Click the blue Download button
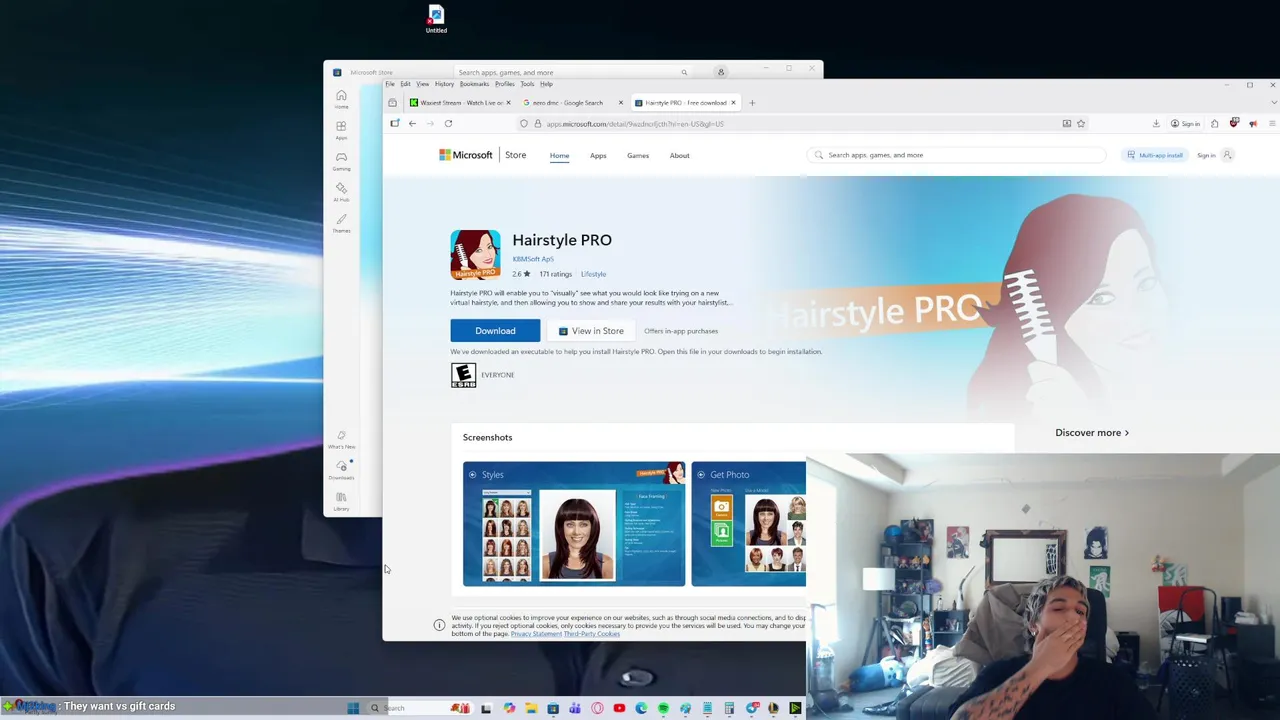Image resolution: width=1280 pixels, height=720 pixels. pyautogui.click(x=495, y=331)
